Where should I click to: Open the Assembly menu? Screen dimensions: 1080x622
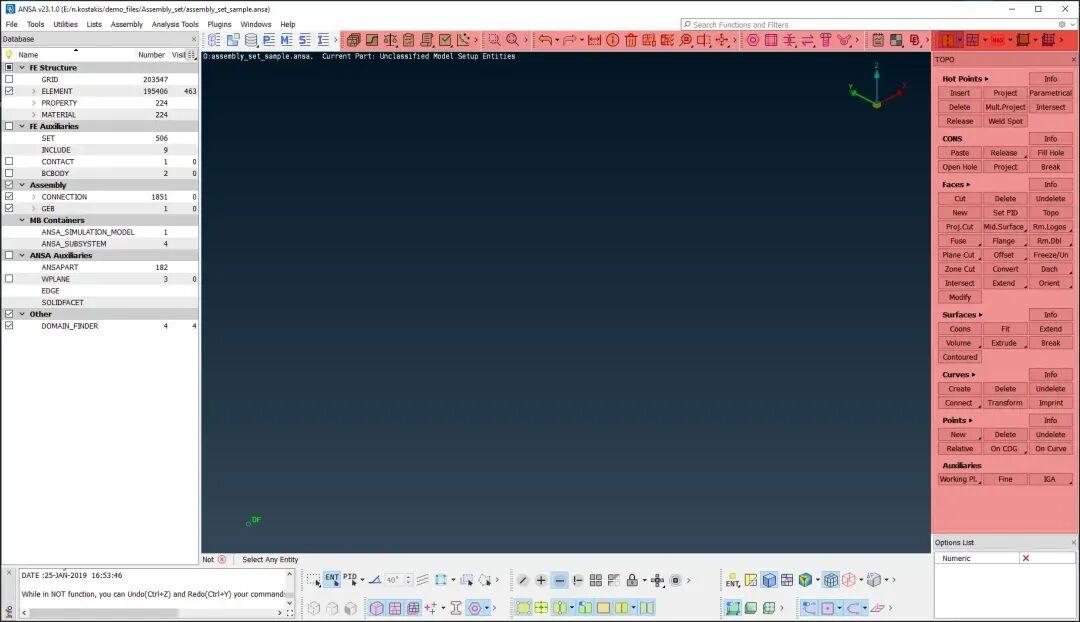(126, 24)
